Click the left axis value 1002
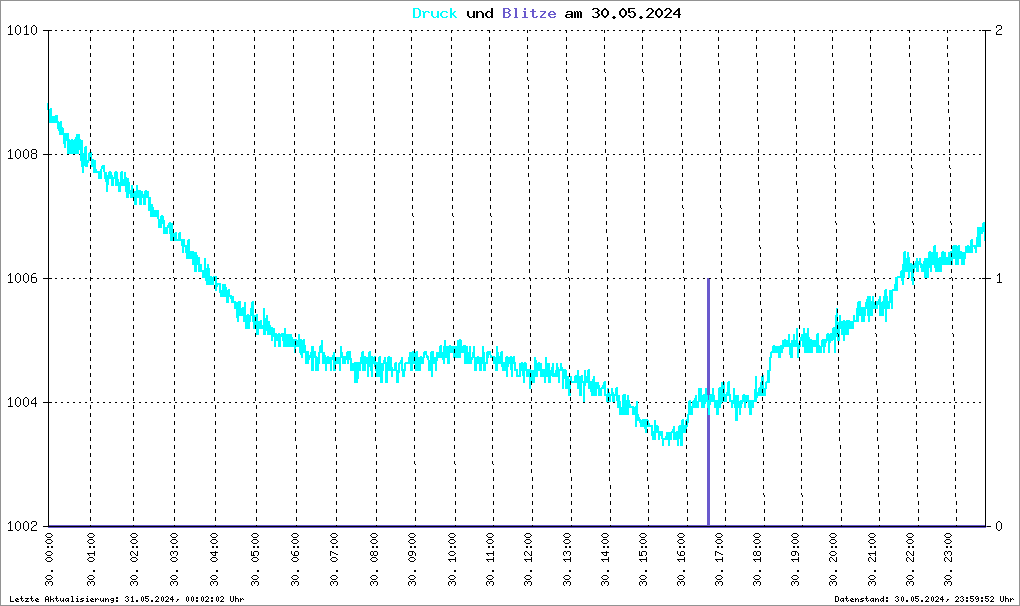 coord(22,526)
